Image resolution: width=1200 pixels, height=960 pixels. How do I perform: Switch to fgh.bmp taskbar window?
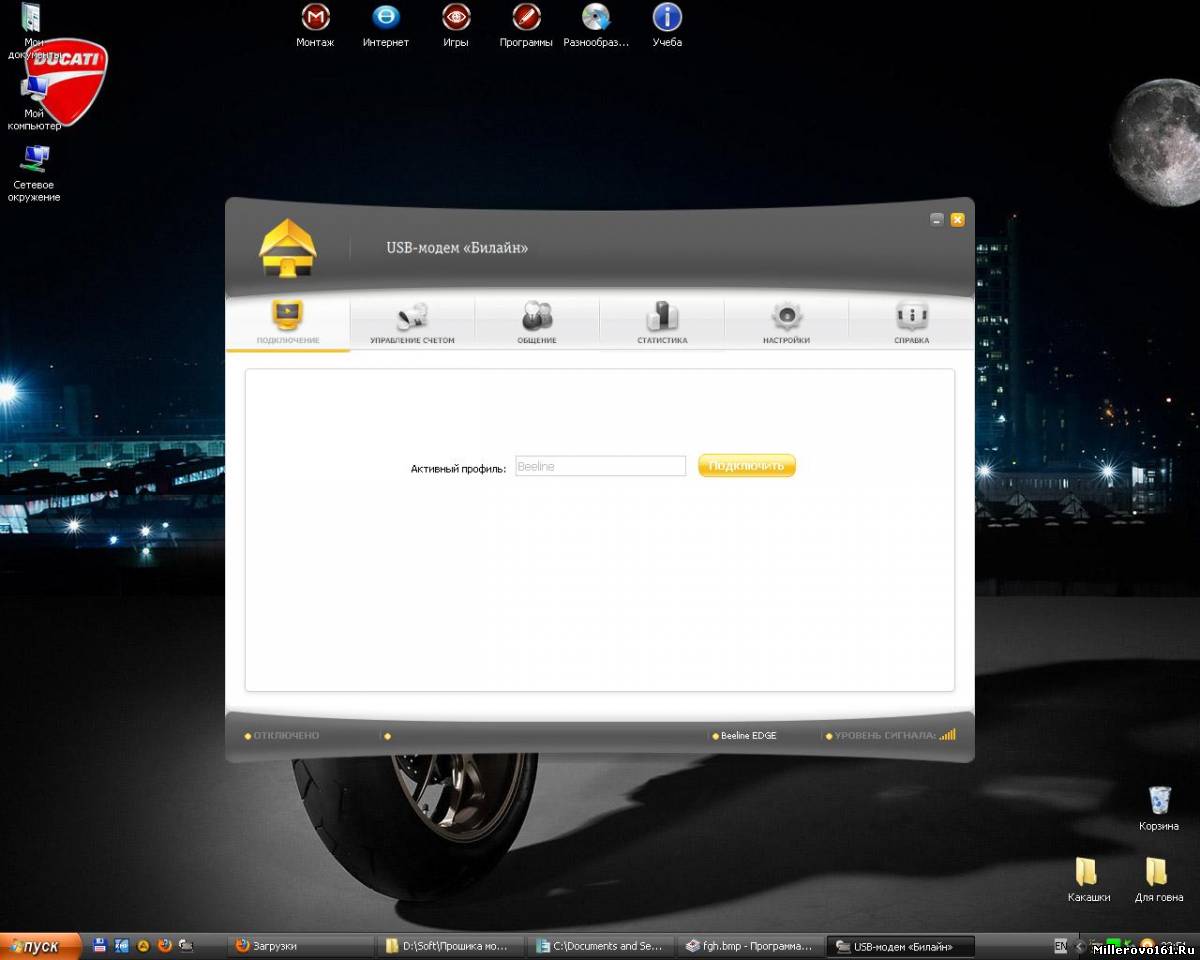[752, 946]
